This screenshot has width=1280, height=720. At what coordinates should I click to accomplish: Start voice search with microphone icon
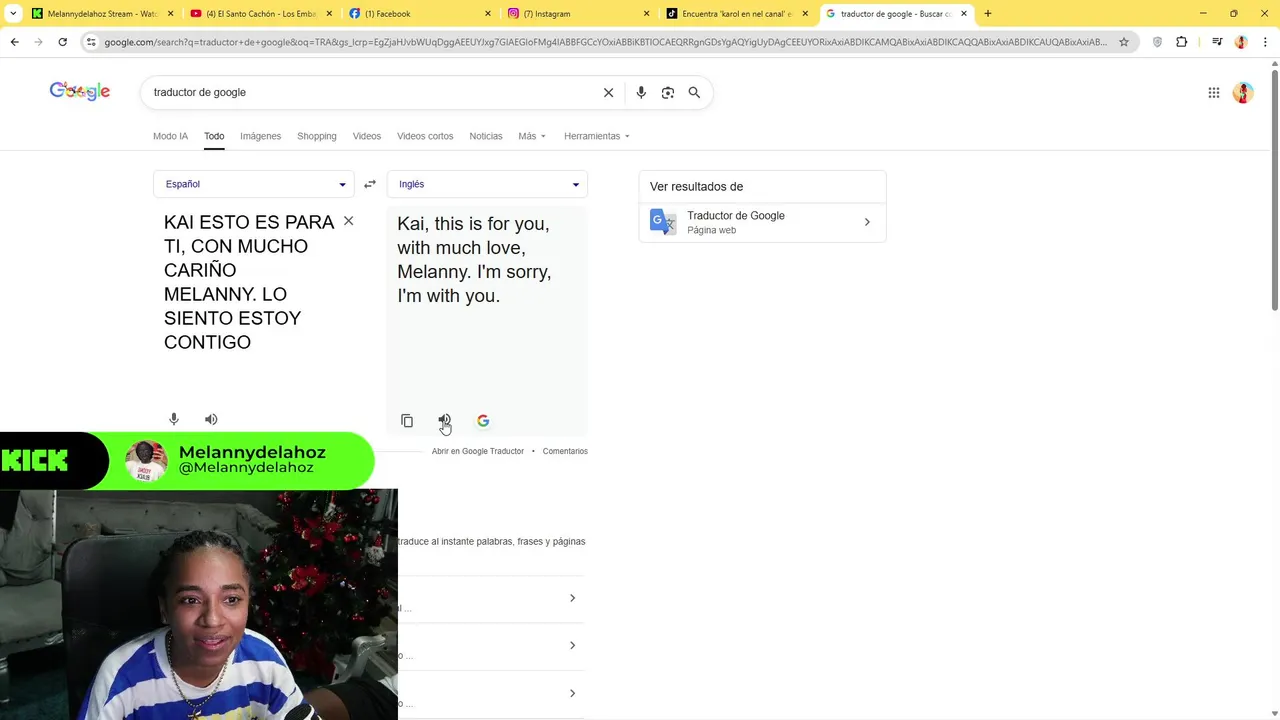pos(641,92)
